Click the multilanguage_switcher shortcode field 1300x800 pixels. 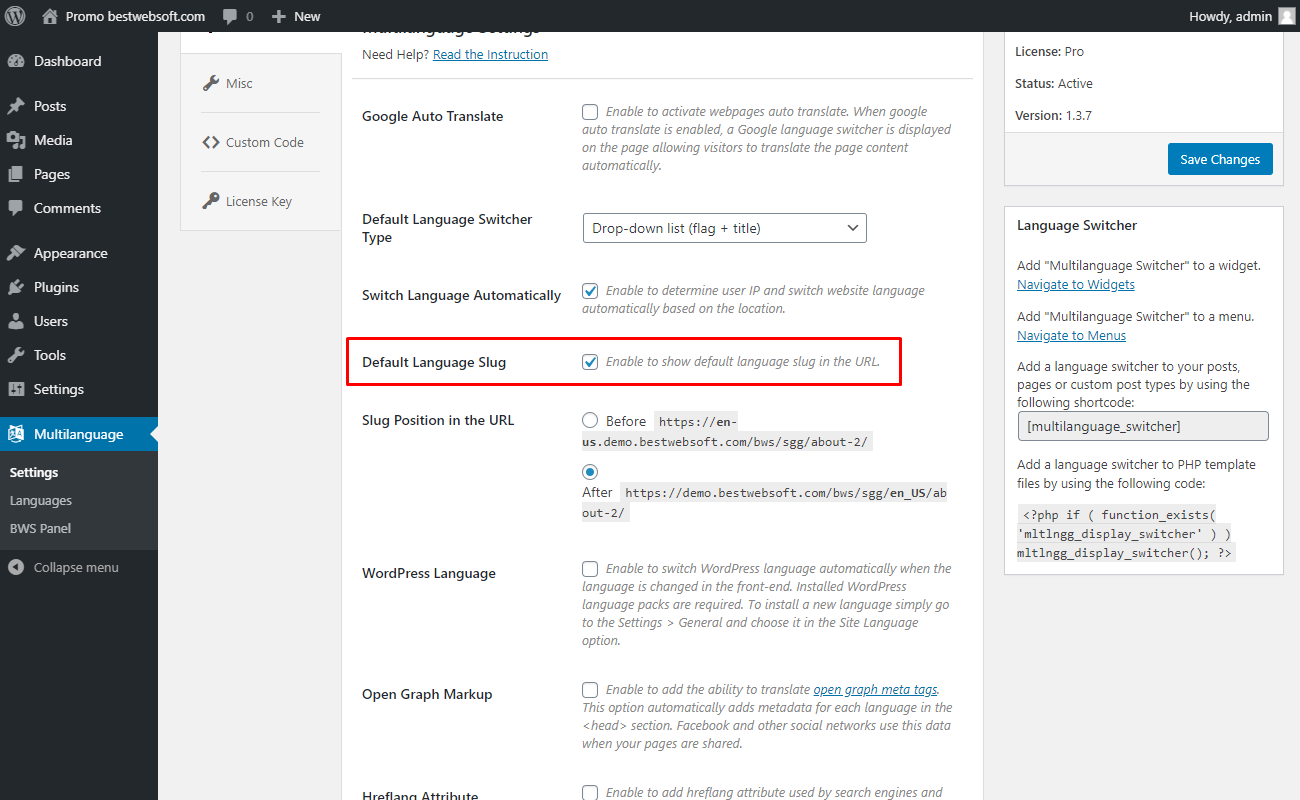click(1143, 426)
